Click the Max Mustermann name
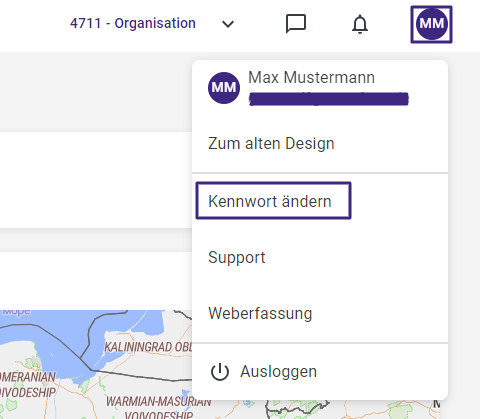Image resolution: width=480 pixels, height=419 pixels. (311, 77)
